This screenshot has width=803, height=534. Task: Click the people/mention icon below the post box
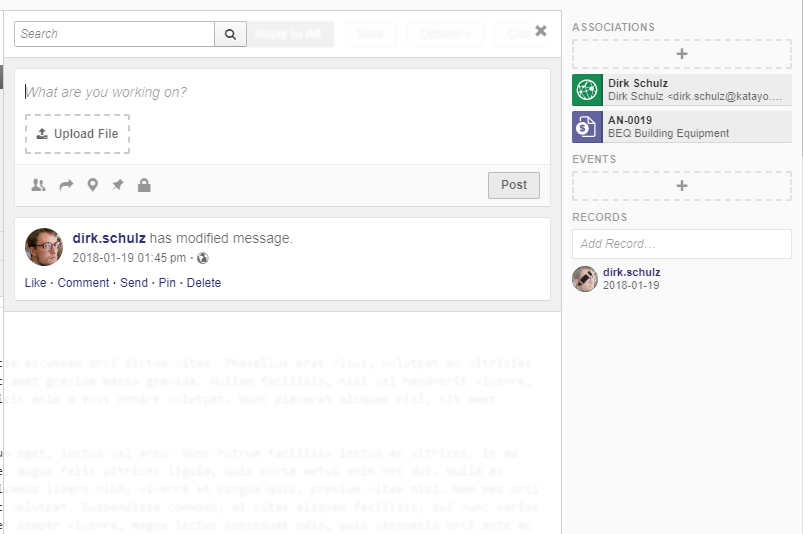(x=38, y=185)
